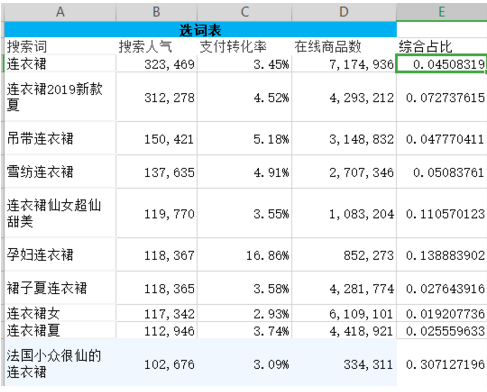The image size is (487, 392).
Task: Select the 法国小众很仙的连衣裙 cell
Action: pos(60,364)
